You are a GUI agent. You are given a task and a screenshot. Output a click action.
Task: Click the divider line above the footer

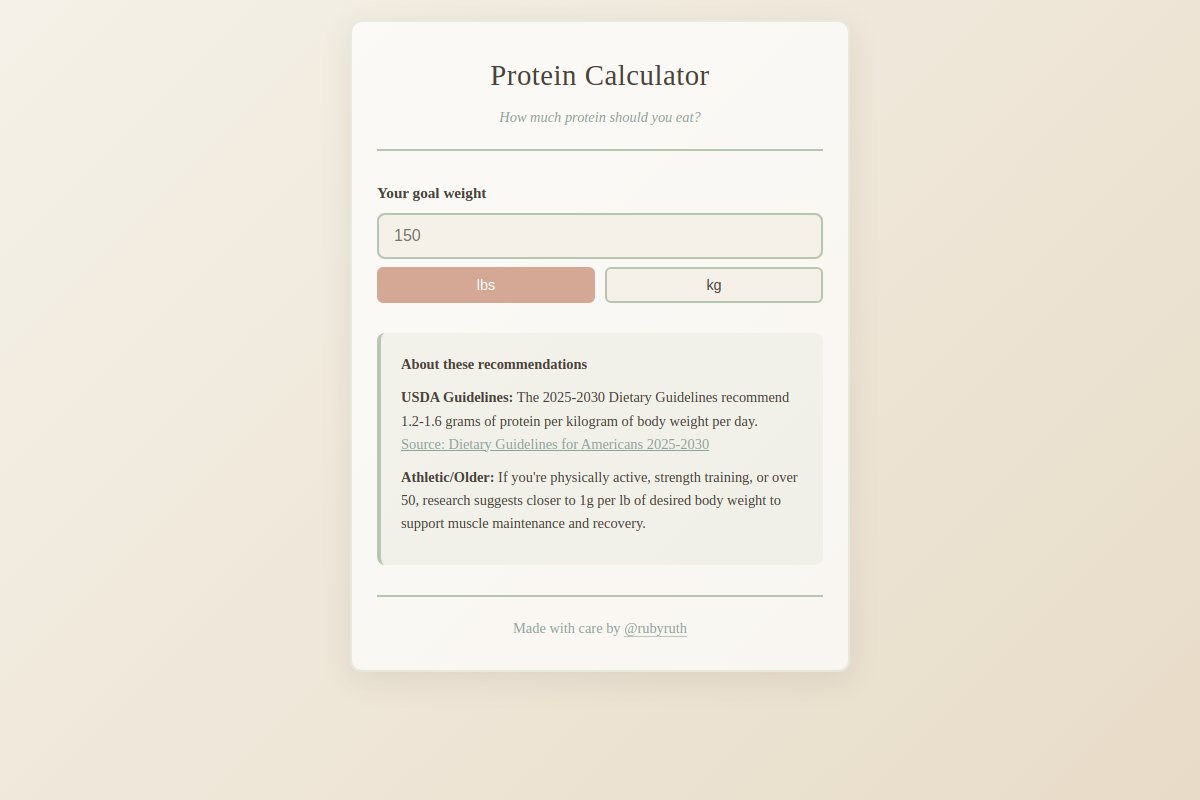599,597
